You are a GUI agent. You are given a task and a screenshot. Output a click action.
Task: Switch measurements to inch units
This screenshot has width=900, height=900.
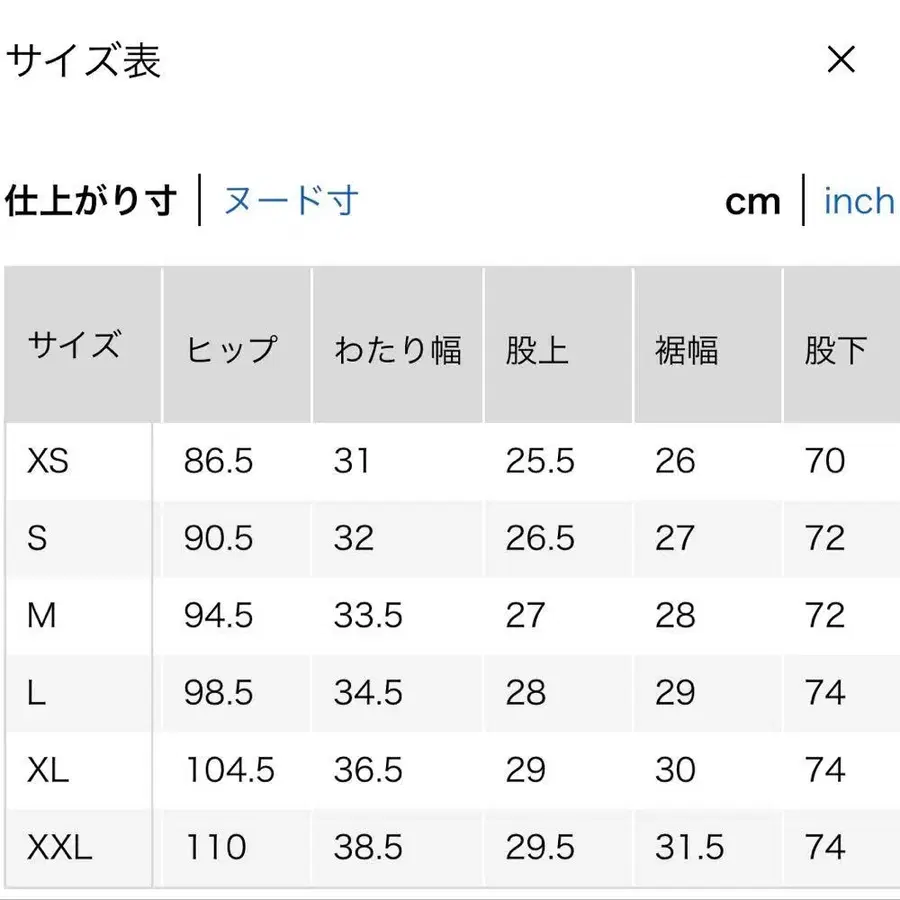point(858,202)
